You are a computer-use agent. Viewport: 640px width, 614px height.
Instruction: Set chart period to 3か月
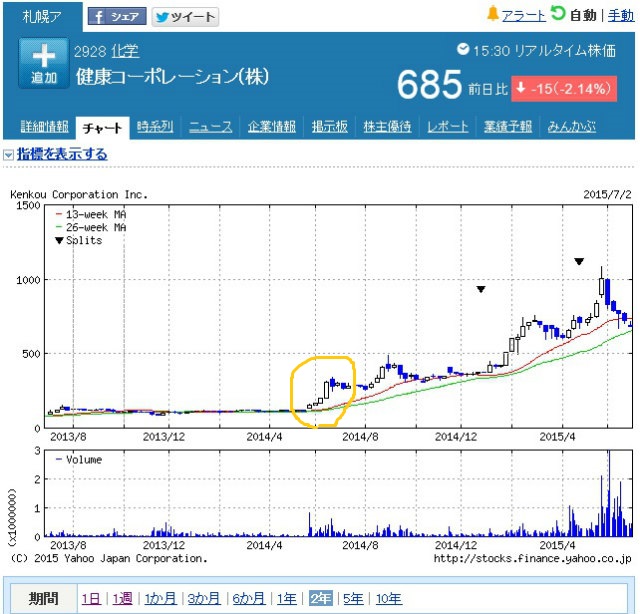point(204,599)
